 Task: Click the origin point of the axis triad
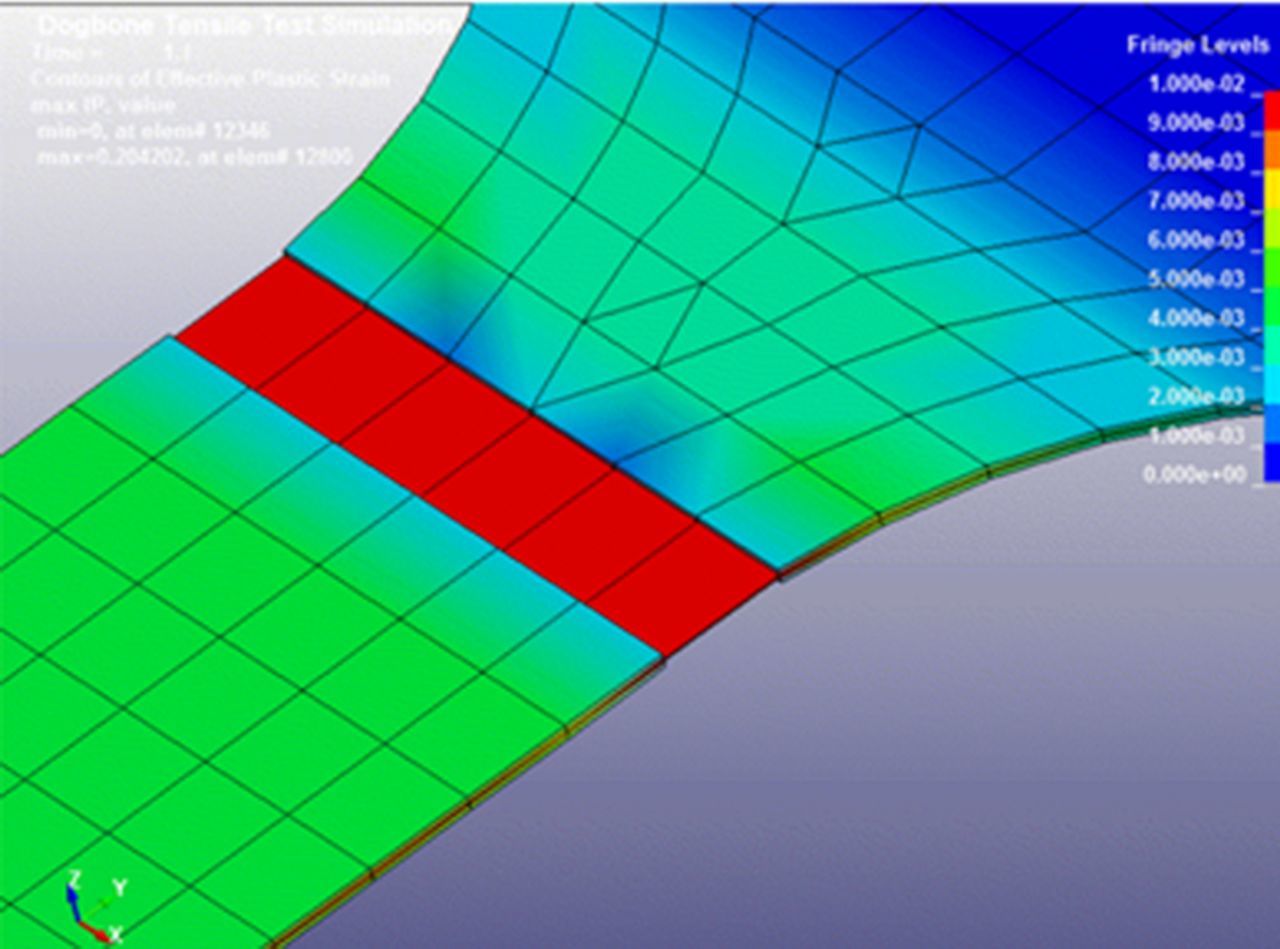[80, 920]
